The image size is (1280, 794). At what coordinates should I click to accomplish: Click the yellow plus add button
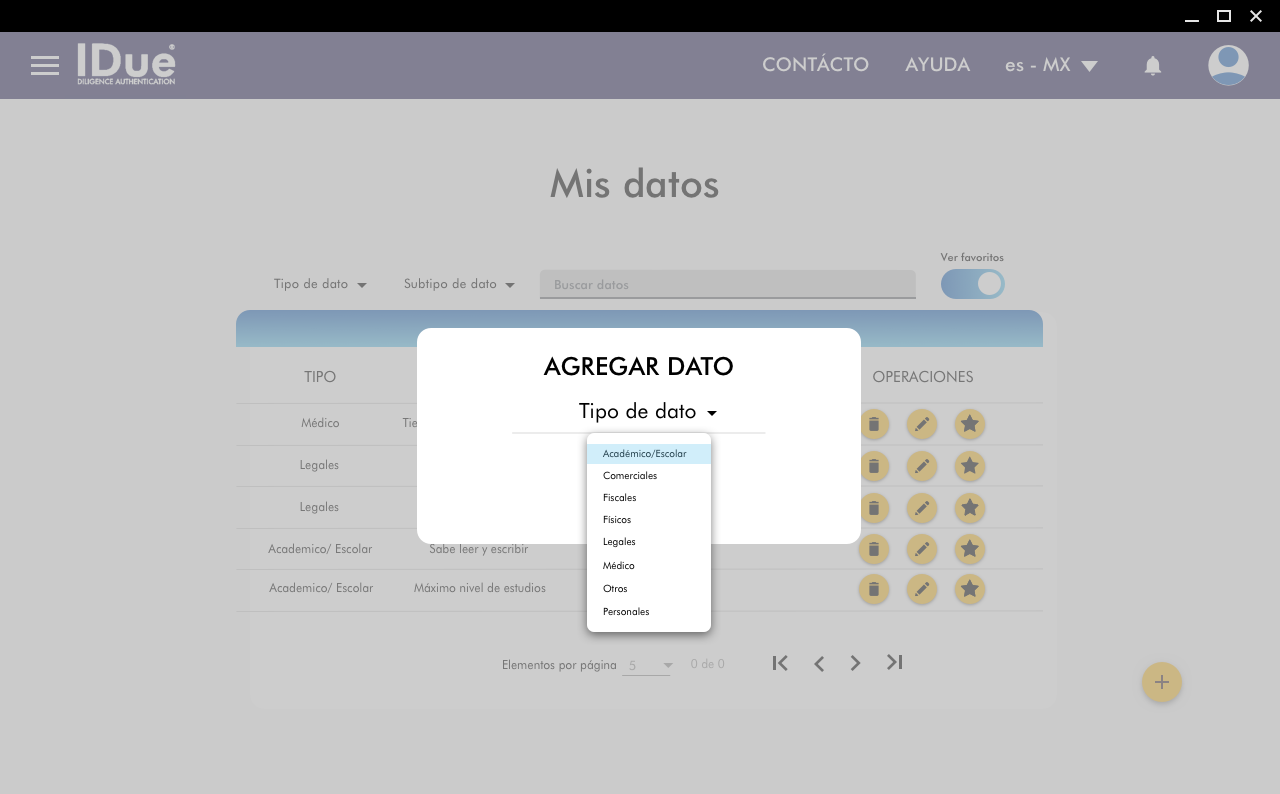click(1161, 682)
